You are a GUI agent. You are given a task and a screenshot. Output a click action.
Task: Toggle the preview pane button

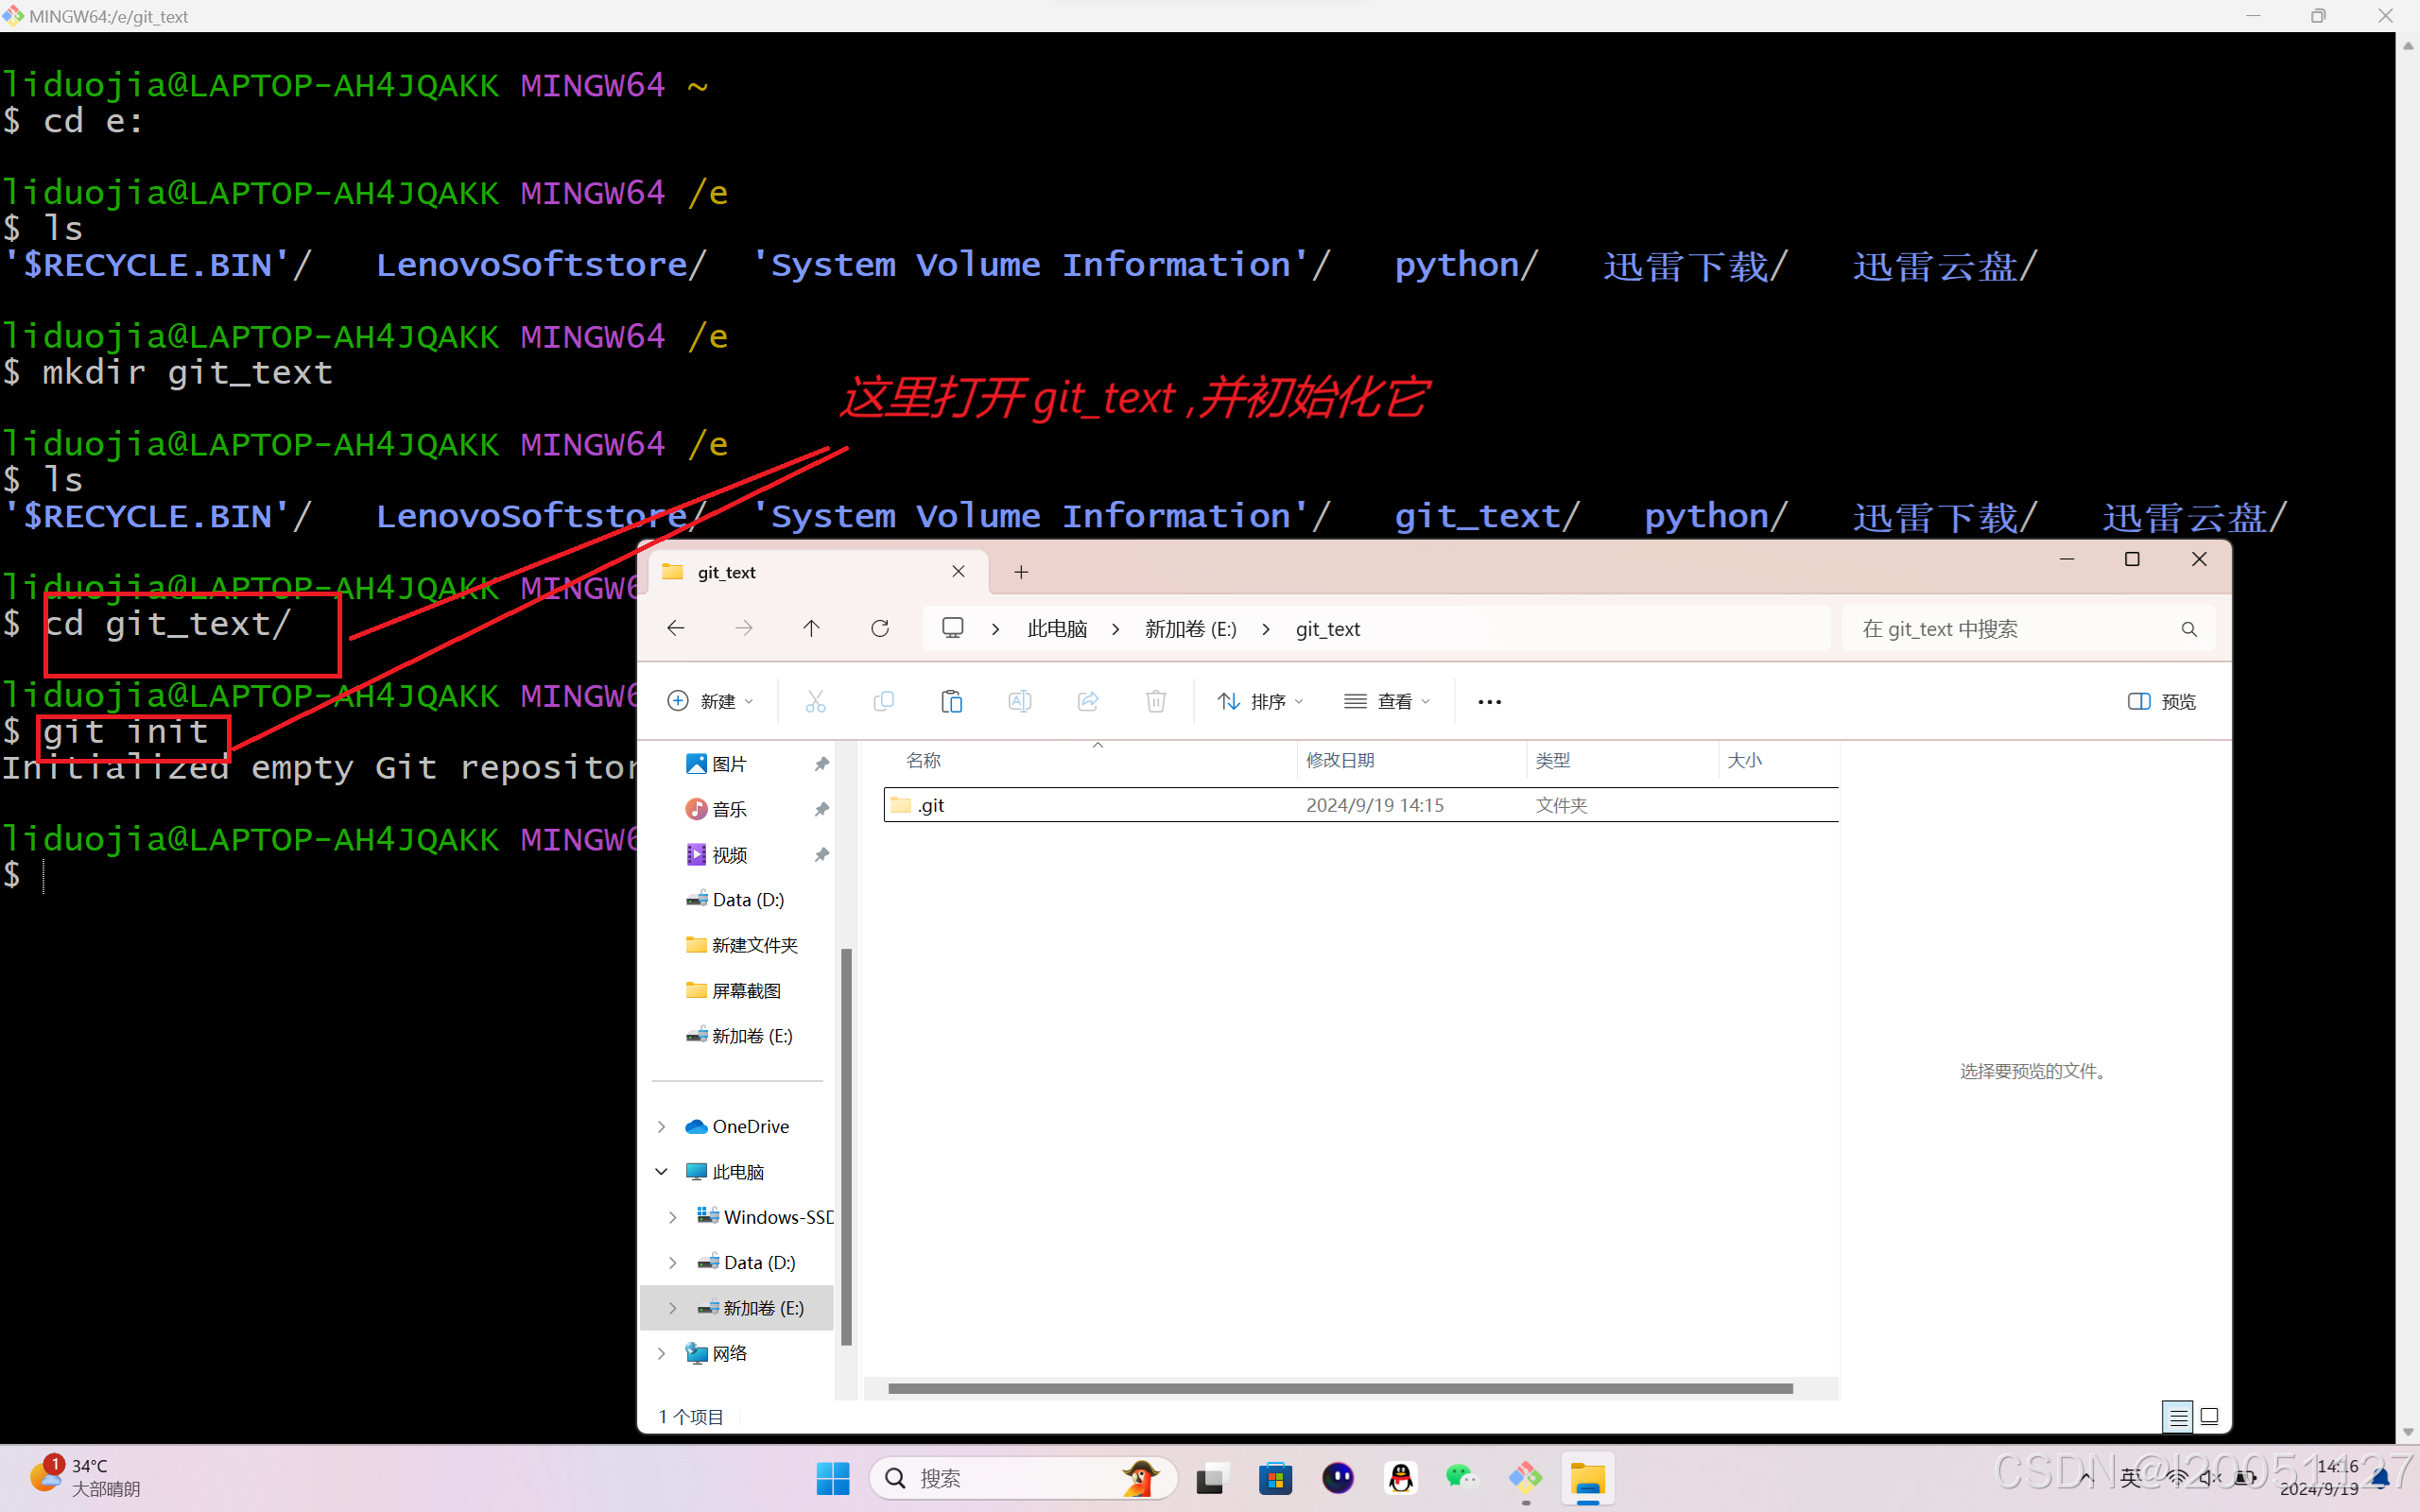[2162, 701]
